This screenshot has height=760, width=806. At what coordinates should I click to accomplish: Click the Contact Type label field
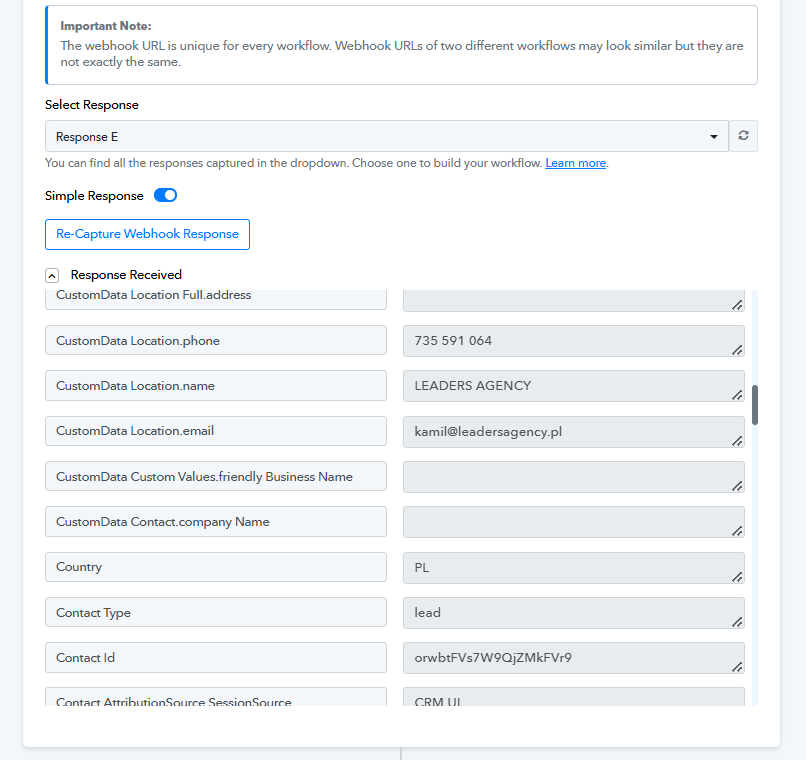(216, 612)
